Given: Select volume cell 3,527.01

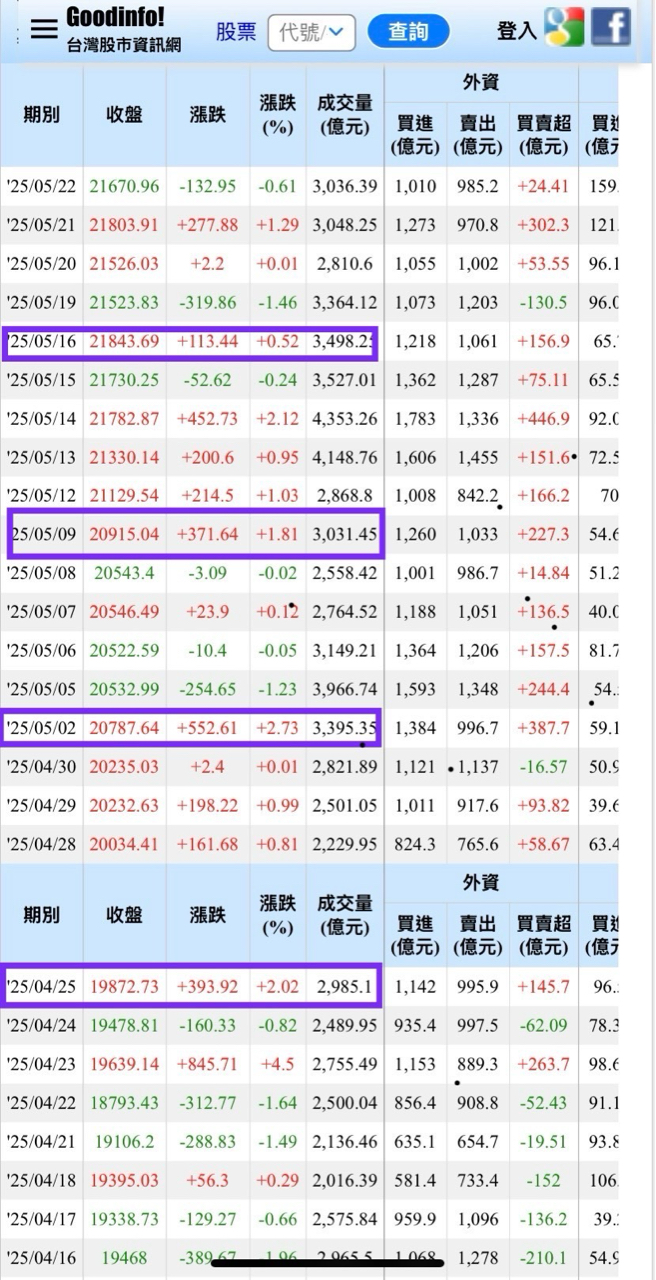Looking at the screenshot, I should 345,381.
